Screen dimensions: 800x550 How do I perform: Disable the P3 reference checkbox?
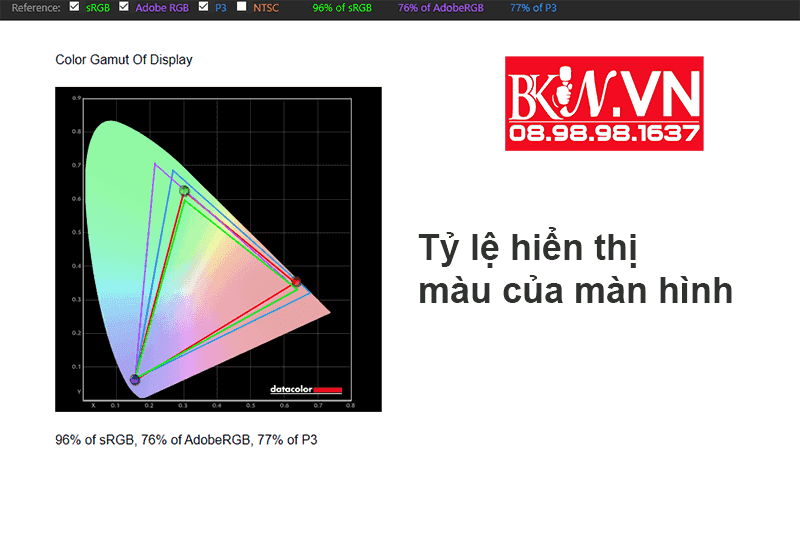click(x=204, y=7)
